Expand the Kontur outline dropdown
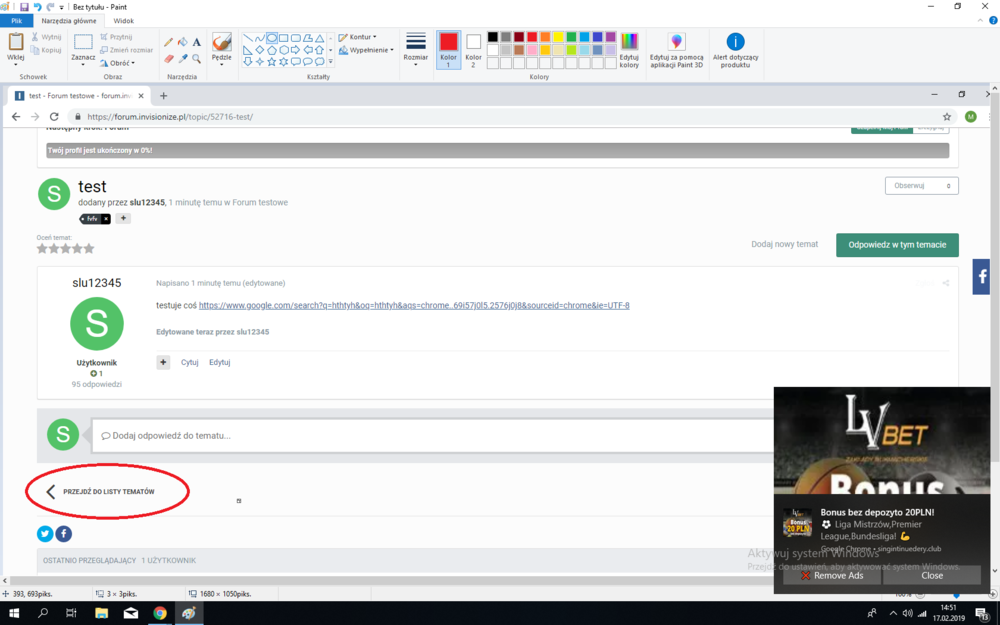 [x=358, y=37]
